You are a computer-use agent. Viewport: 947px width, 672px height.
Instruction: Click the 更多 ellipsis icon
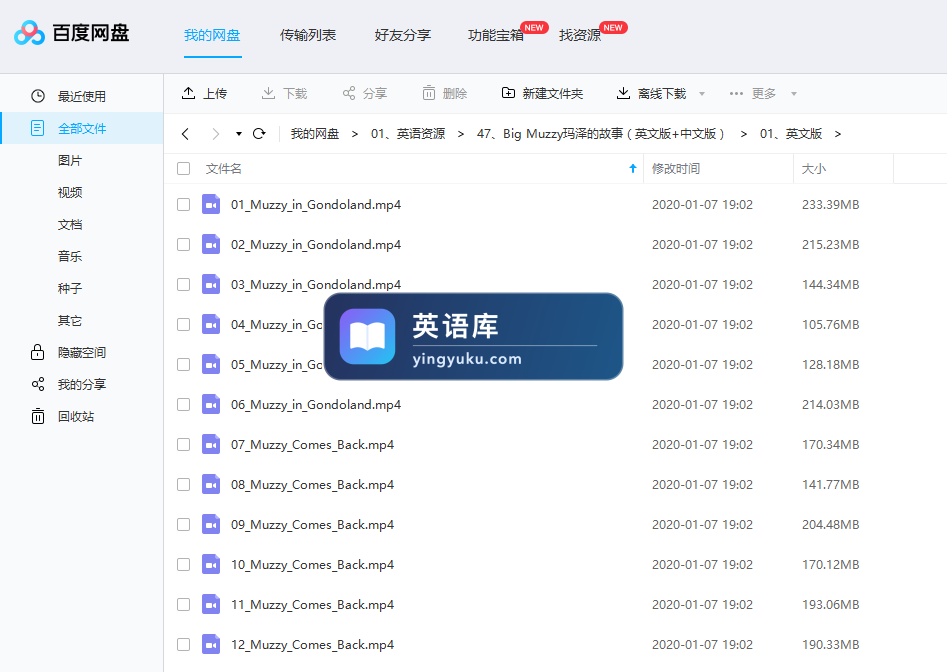pyautogui.click(x=736, y=94)
